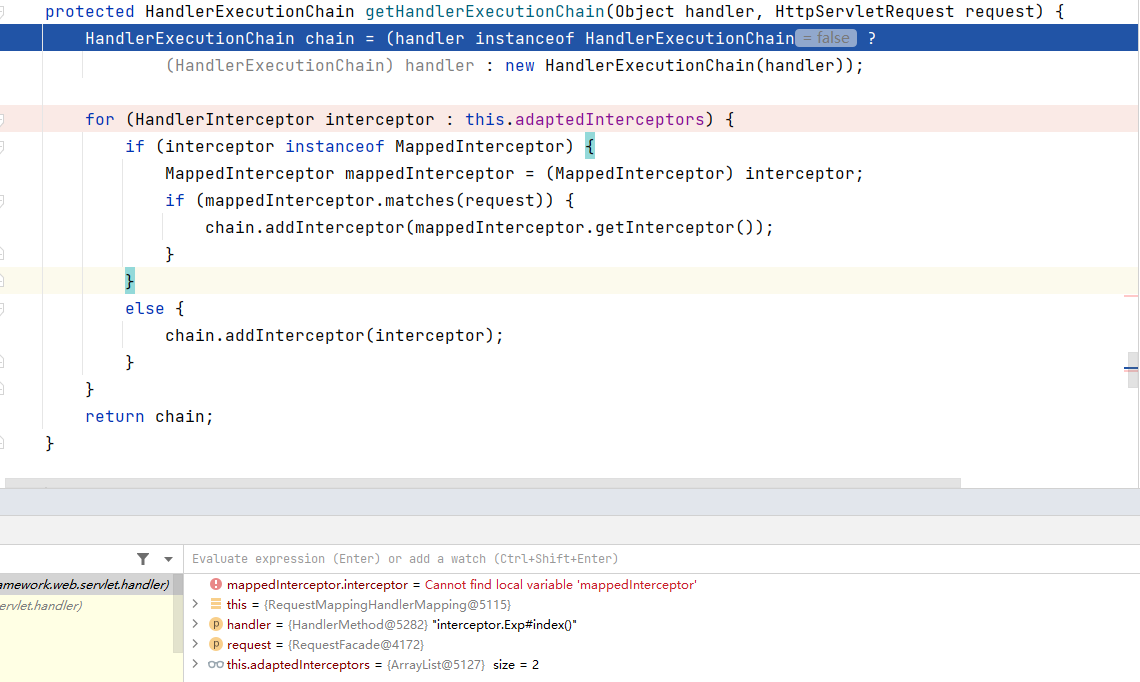Open the dropdown arrow beside the filter icon
The image size is (1140, 682).
(168, 559)
